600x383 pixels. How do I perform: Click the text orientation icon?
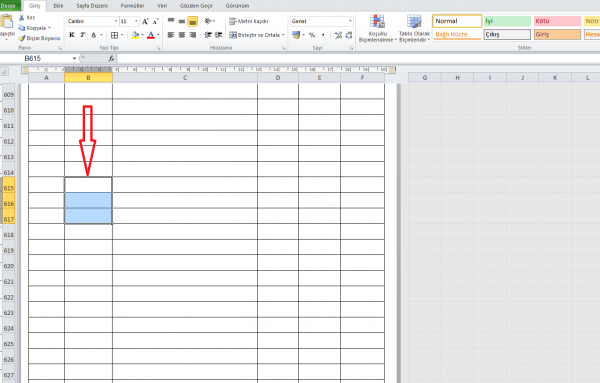pyautogui.click(x=208, y=21)
